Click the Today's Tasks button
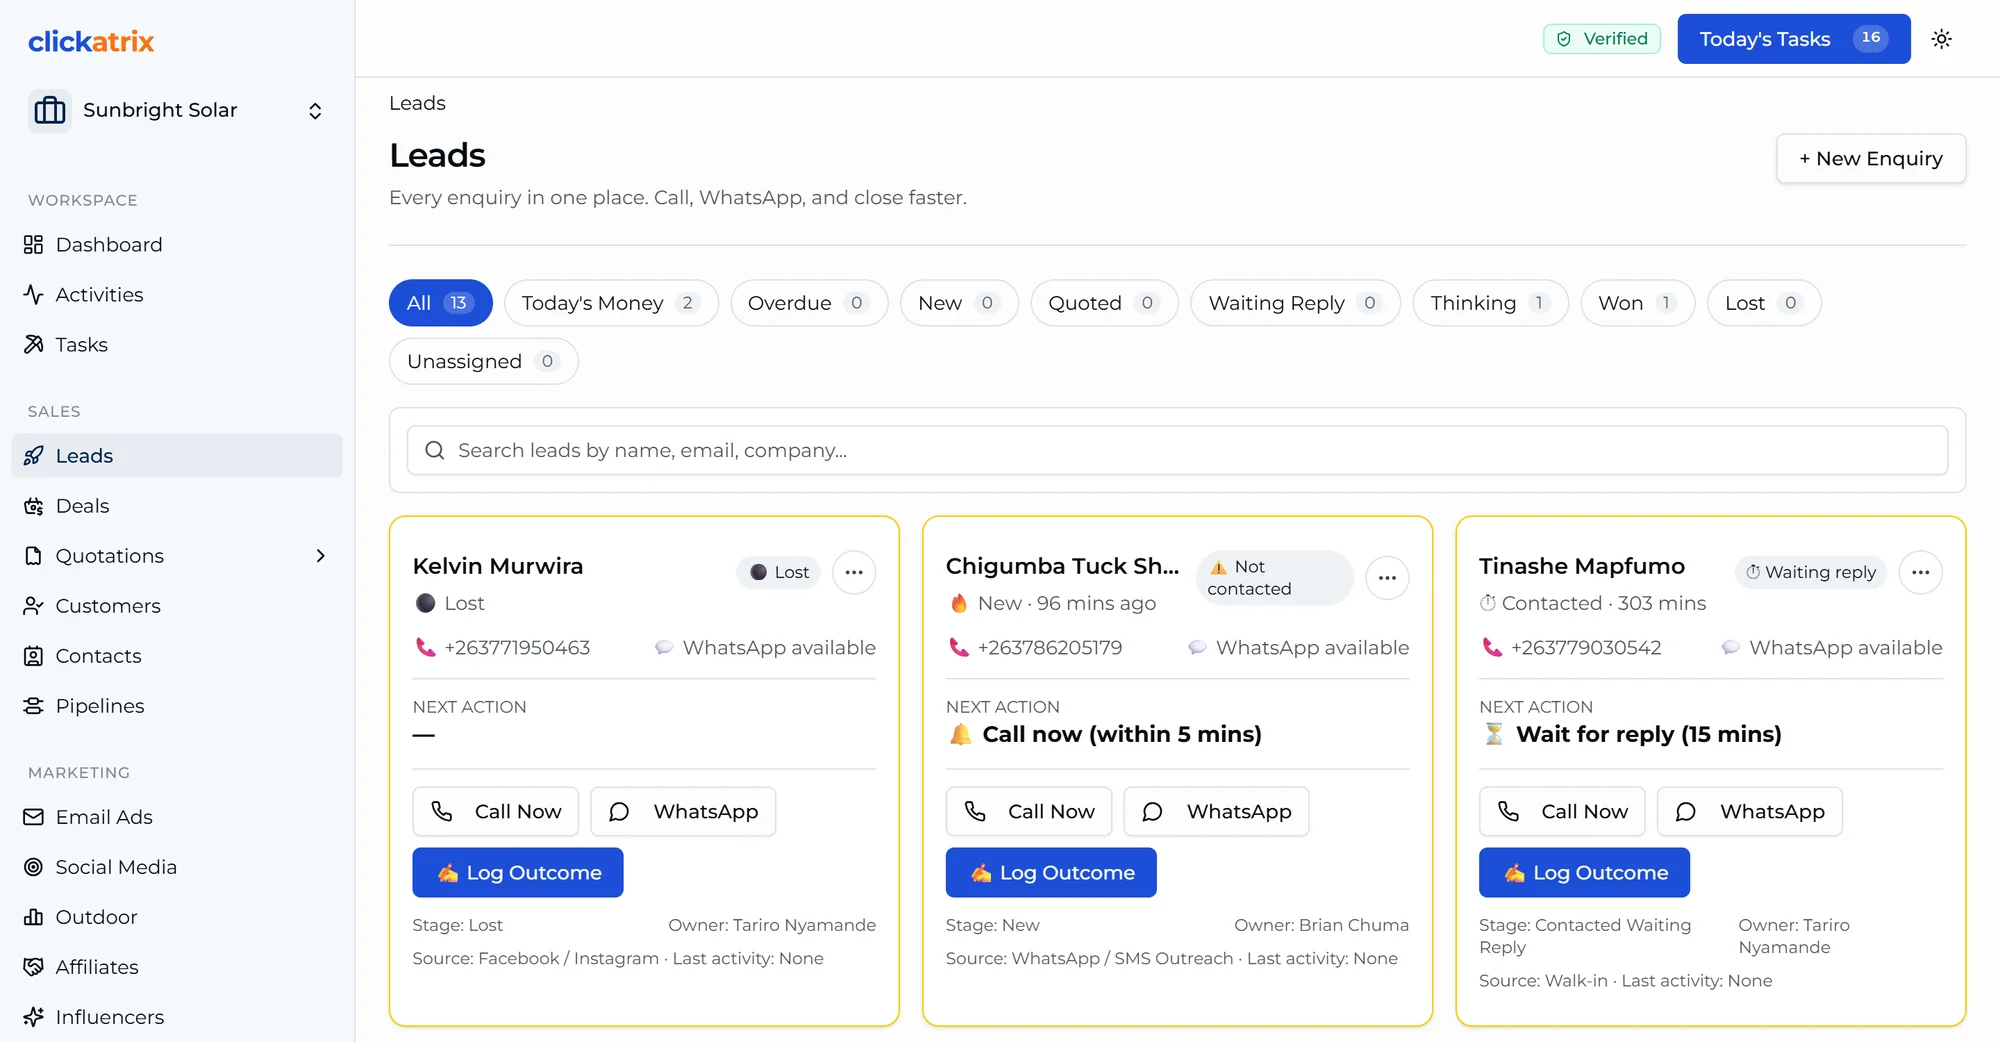2000x1042 pixels. point(1794,39)
